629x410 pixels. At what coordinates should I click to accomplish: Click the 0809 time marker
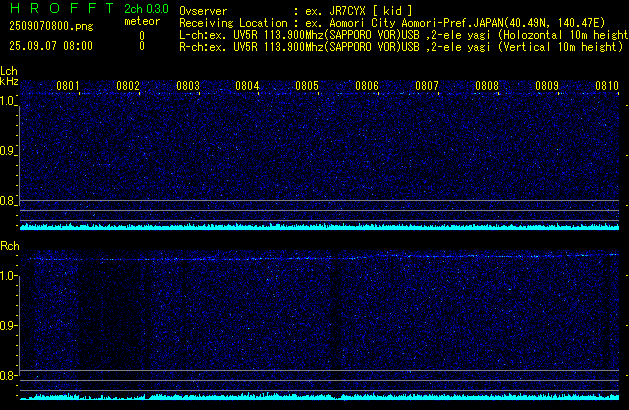coord(547,86)
